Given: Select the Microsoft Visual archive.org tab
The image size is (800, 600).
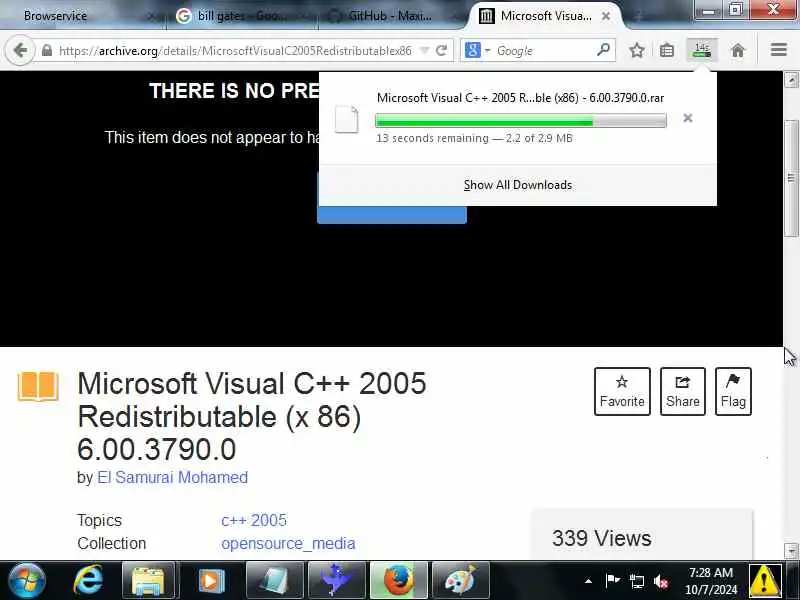Looking at the screenshot, I should pyautogui.click(x=541, y=16).
